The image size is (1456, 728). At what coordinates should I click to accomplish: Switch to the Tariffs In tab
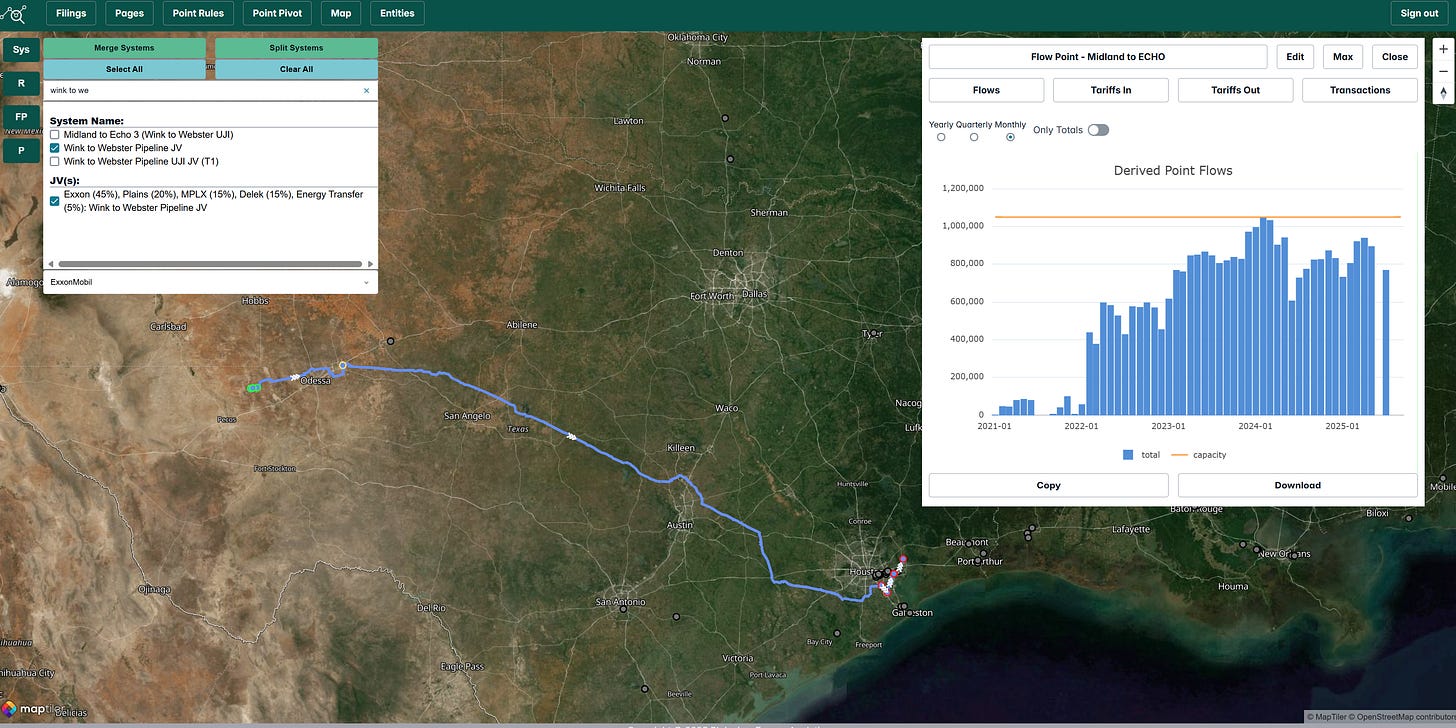[1111, 90]
